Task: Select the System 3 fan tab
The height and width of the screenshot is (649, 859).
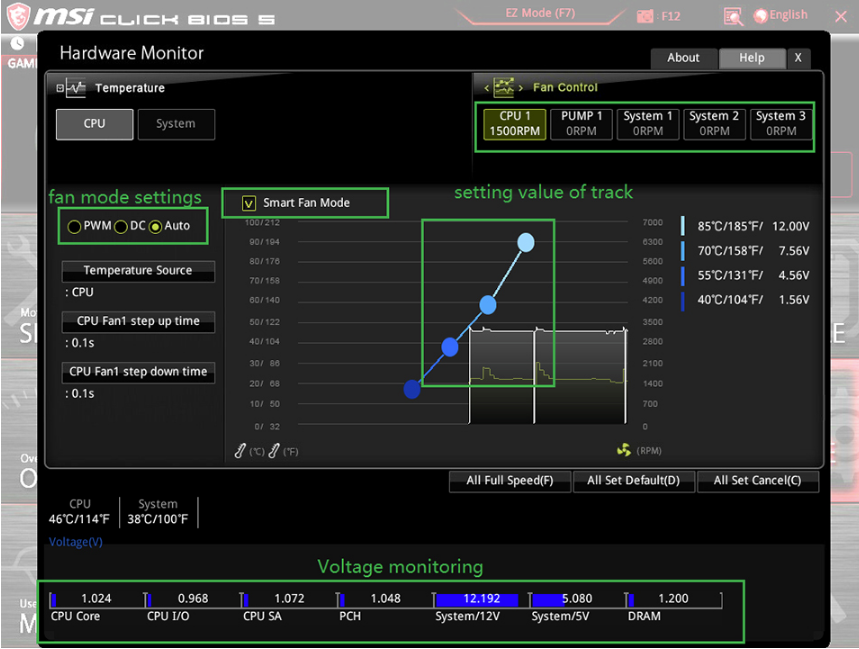Action: click(781, 124)
